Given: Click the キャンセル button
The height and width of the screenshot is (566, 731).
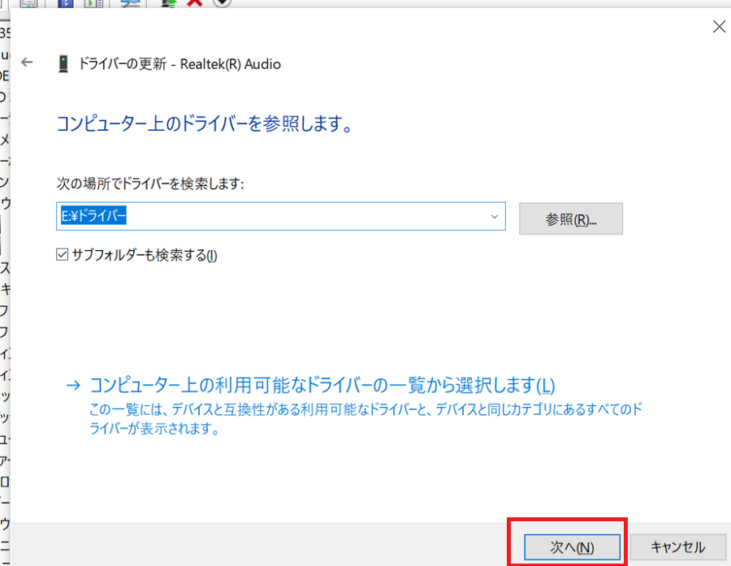Looking at the screenshot, I should [677, 547].
